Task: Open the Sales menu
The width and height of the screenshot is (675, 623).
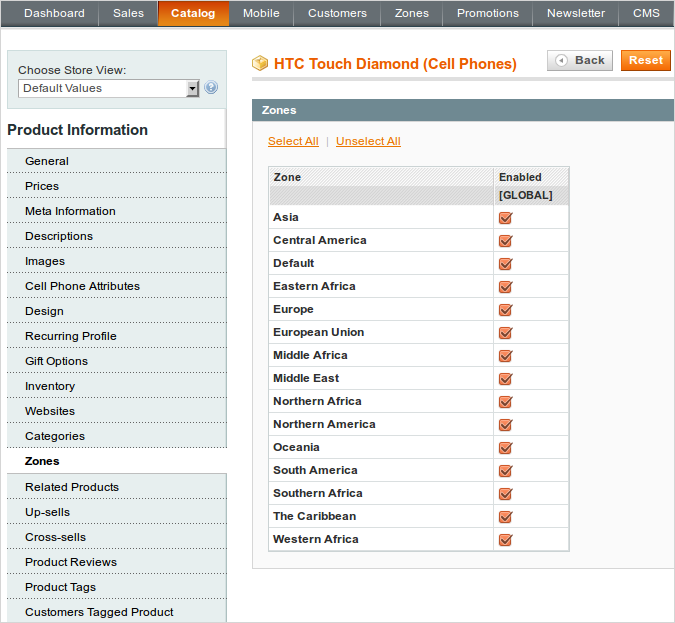Action: [x=128, y=13]
